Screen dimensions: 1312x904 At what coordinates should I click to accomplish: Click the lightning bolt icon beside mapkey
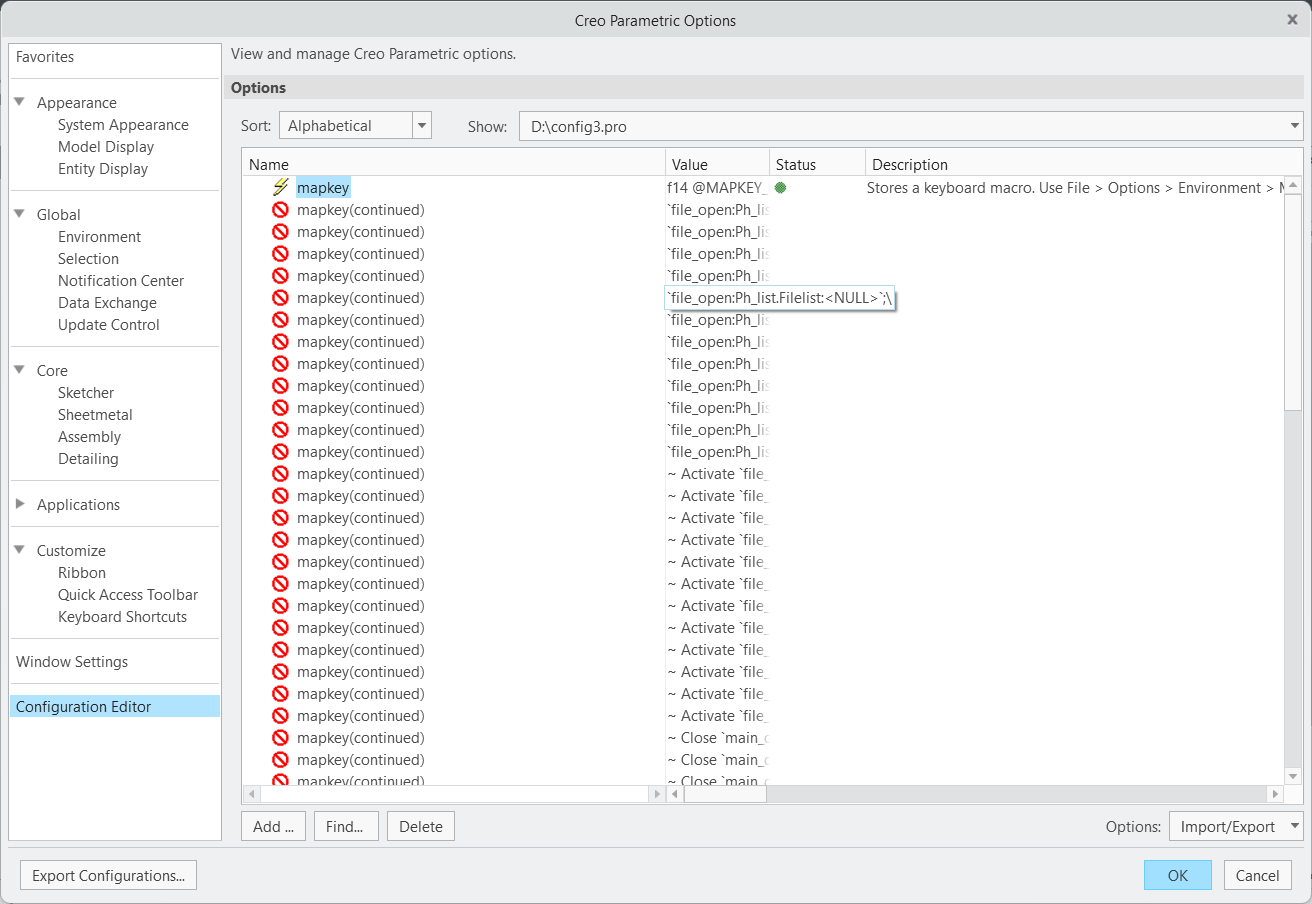click(x=282, y=187)
